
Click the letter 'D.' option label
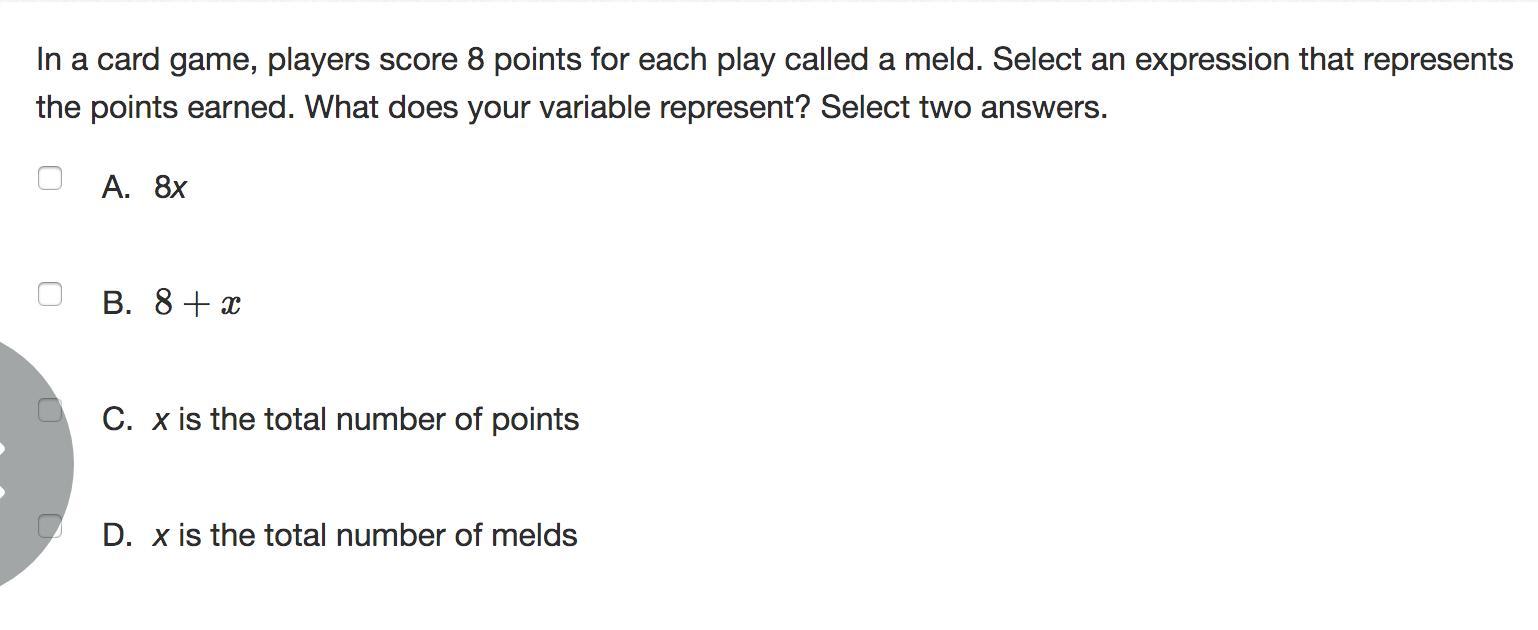coord(117,535)
